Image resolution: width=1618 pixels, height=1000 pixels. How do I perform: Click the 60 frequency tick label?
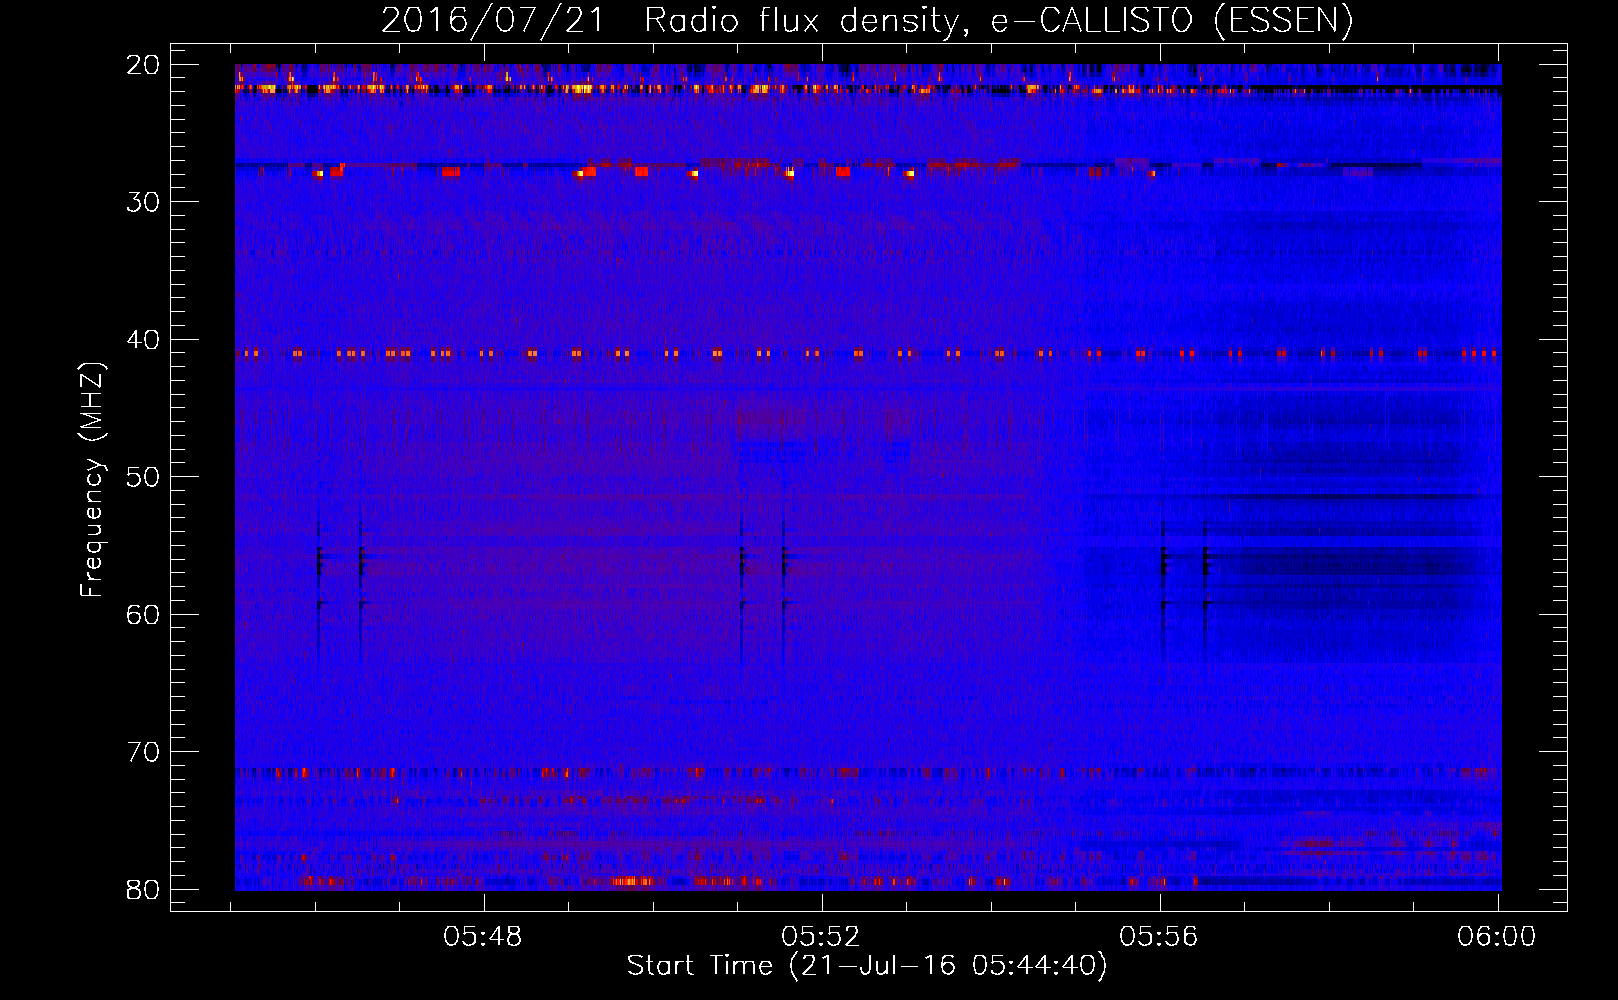tap(143, 615)
